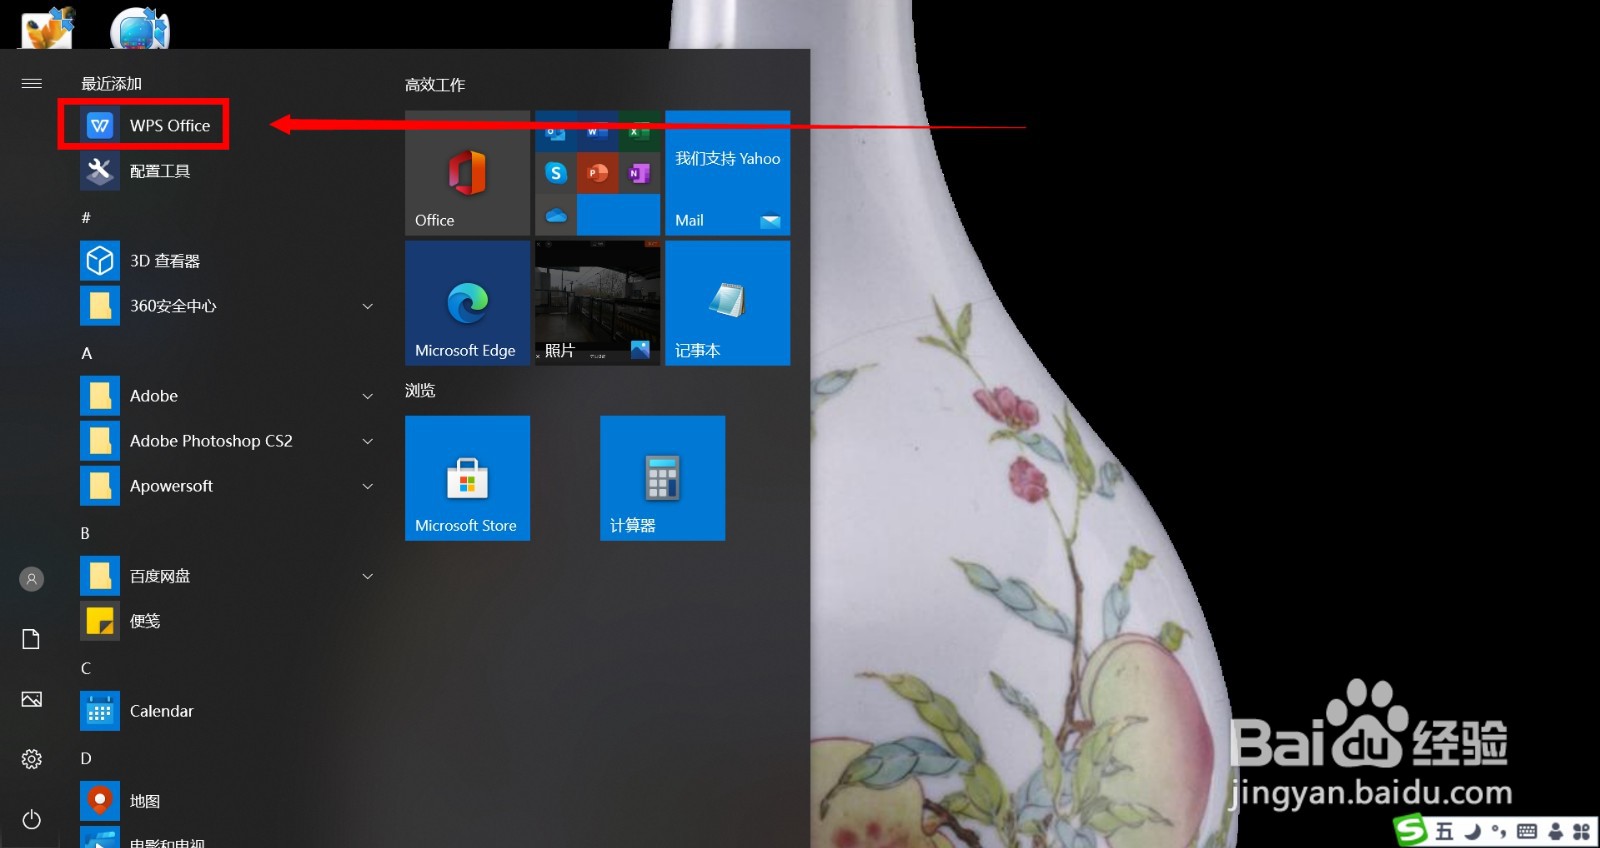Click the C letter group header
Screen dimensions: 1600x848
(85, 668)
